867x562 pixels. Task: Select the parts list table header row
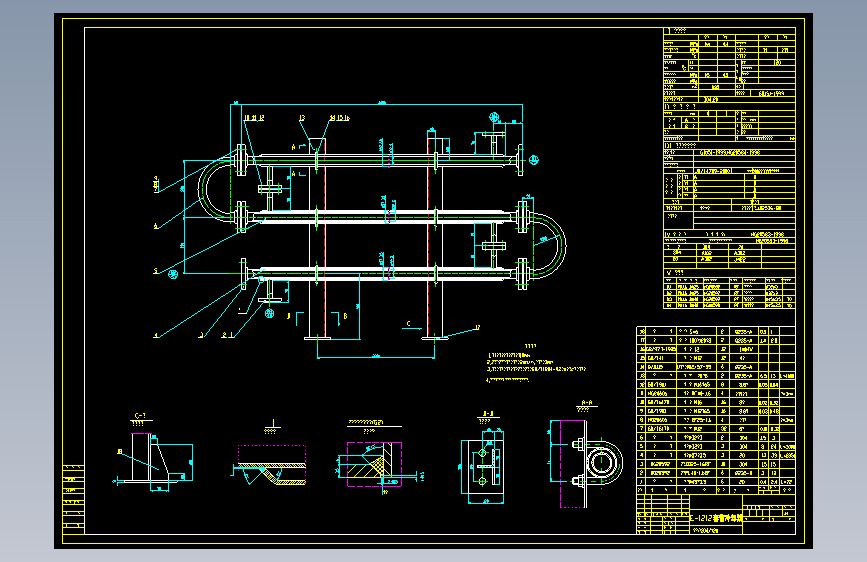click(716, 490)
